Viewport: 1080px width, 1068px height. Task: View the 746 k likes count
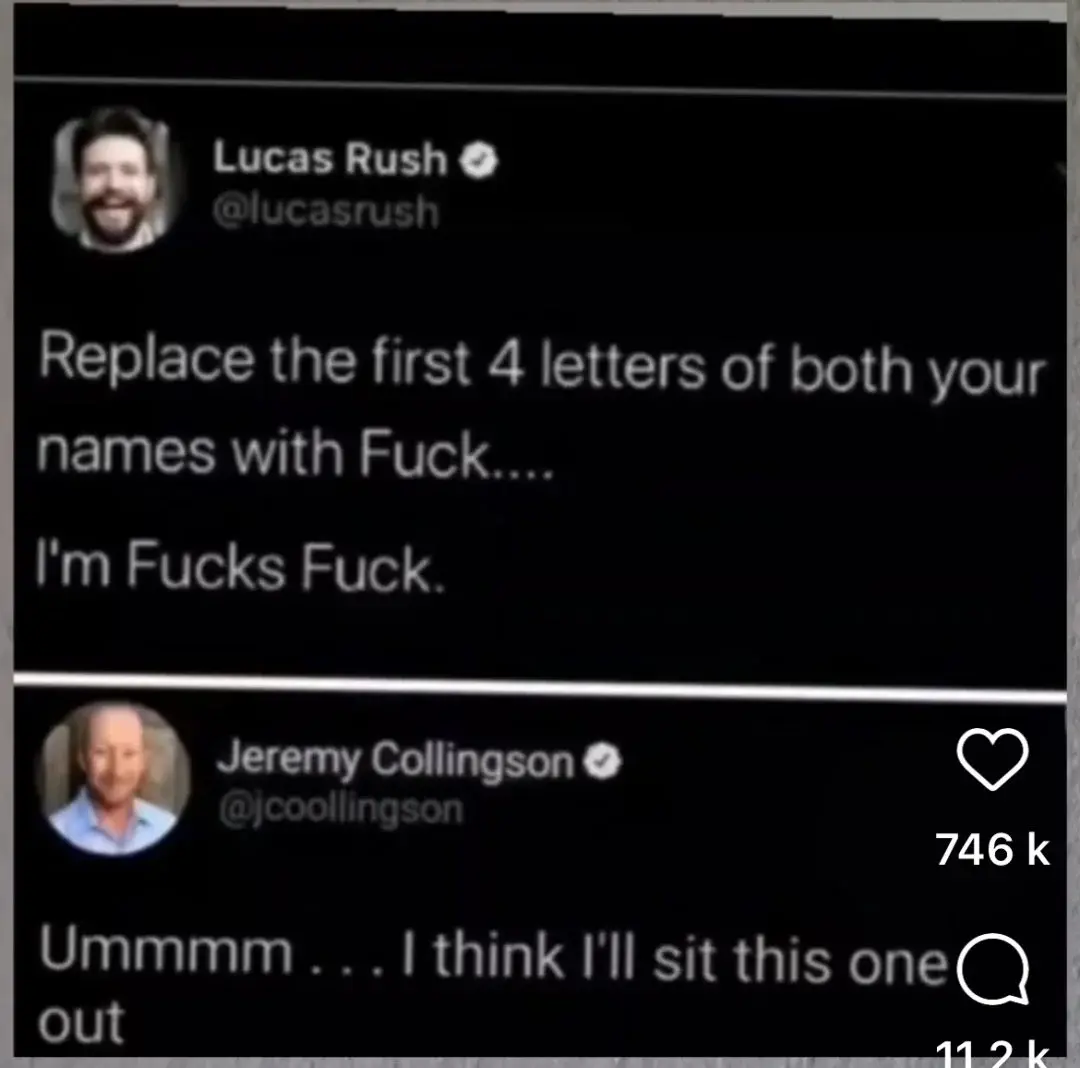tap(993, 849)
